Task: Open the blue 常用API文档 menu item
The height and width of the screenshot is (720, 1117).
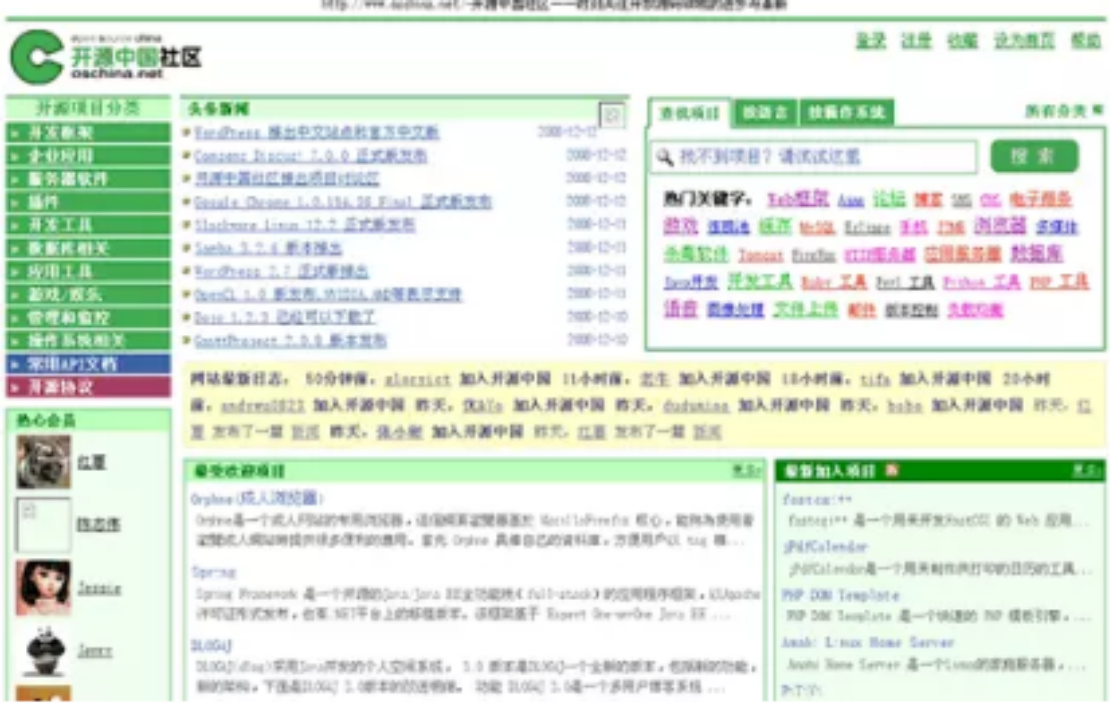Action: click(88, 364)
